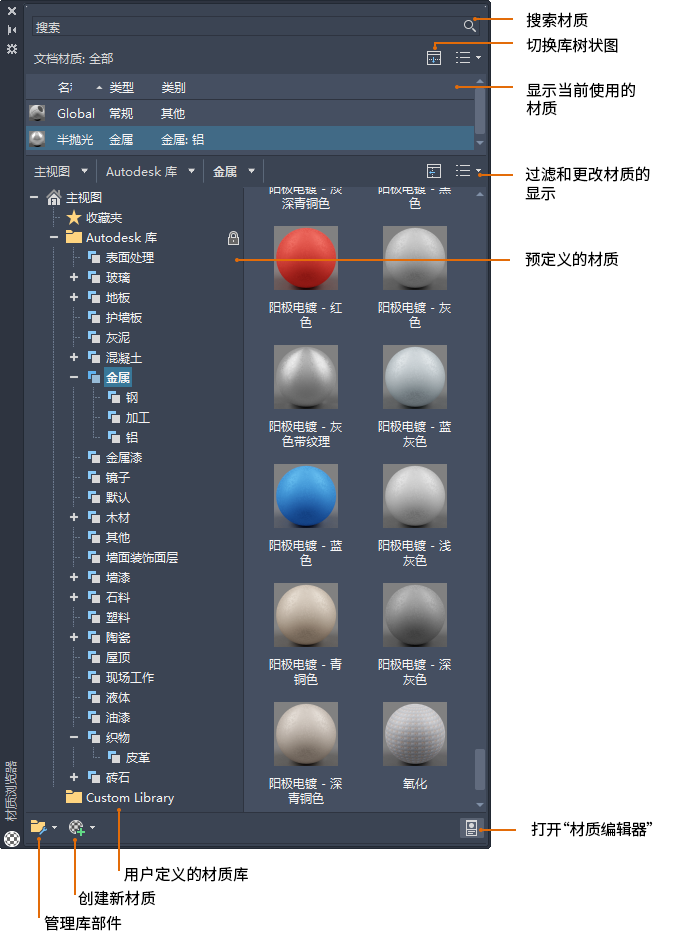Select the 塑料 category

click(109, 617)
